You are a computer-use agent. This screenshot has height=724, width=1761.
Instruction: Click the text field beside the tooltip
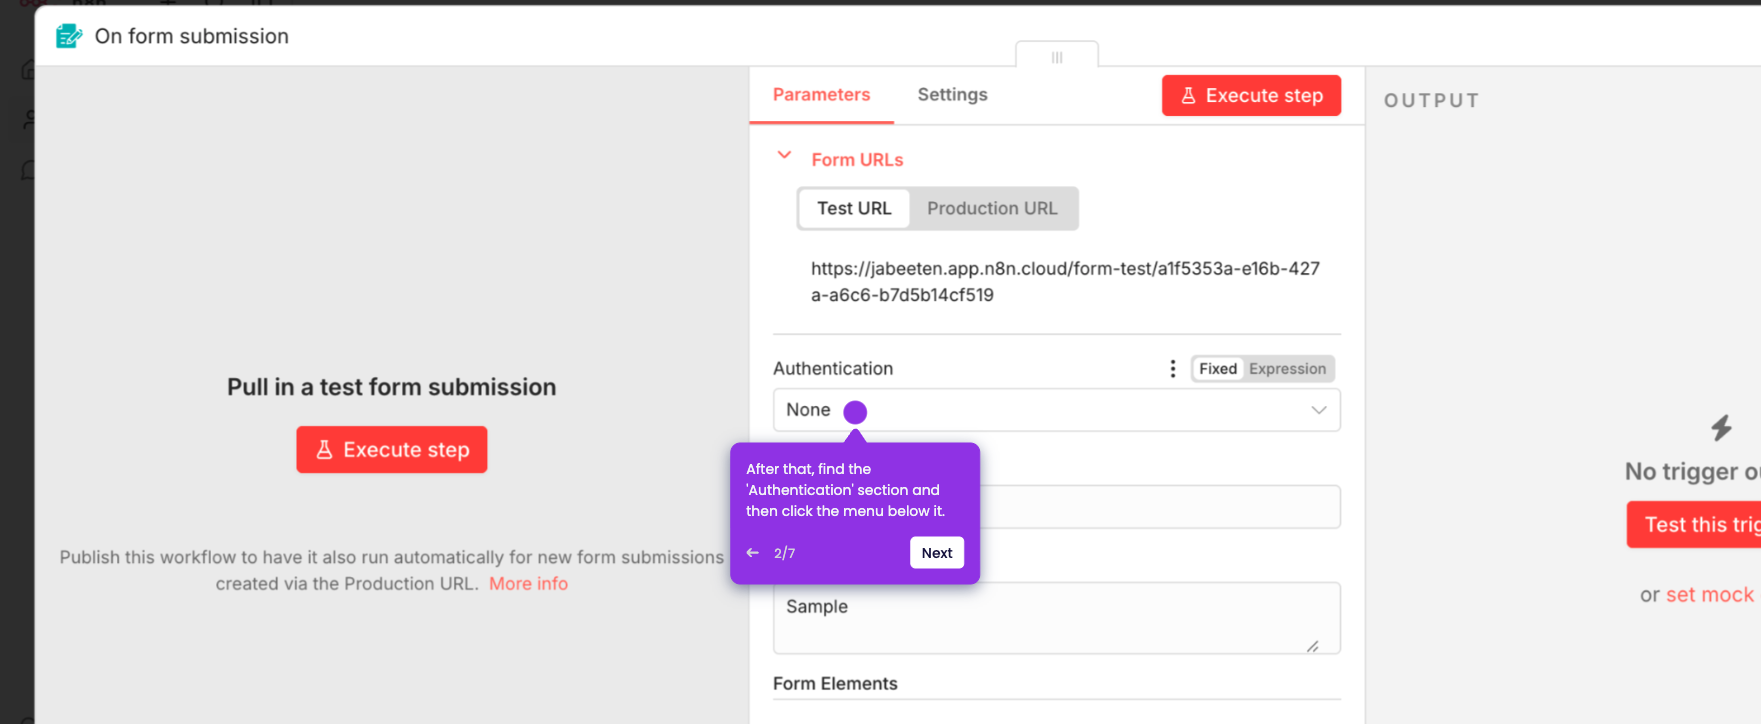coord(1160,507)
